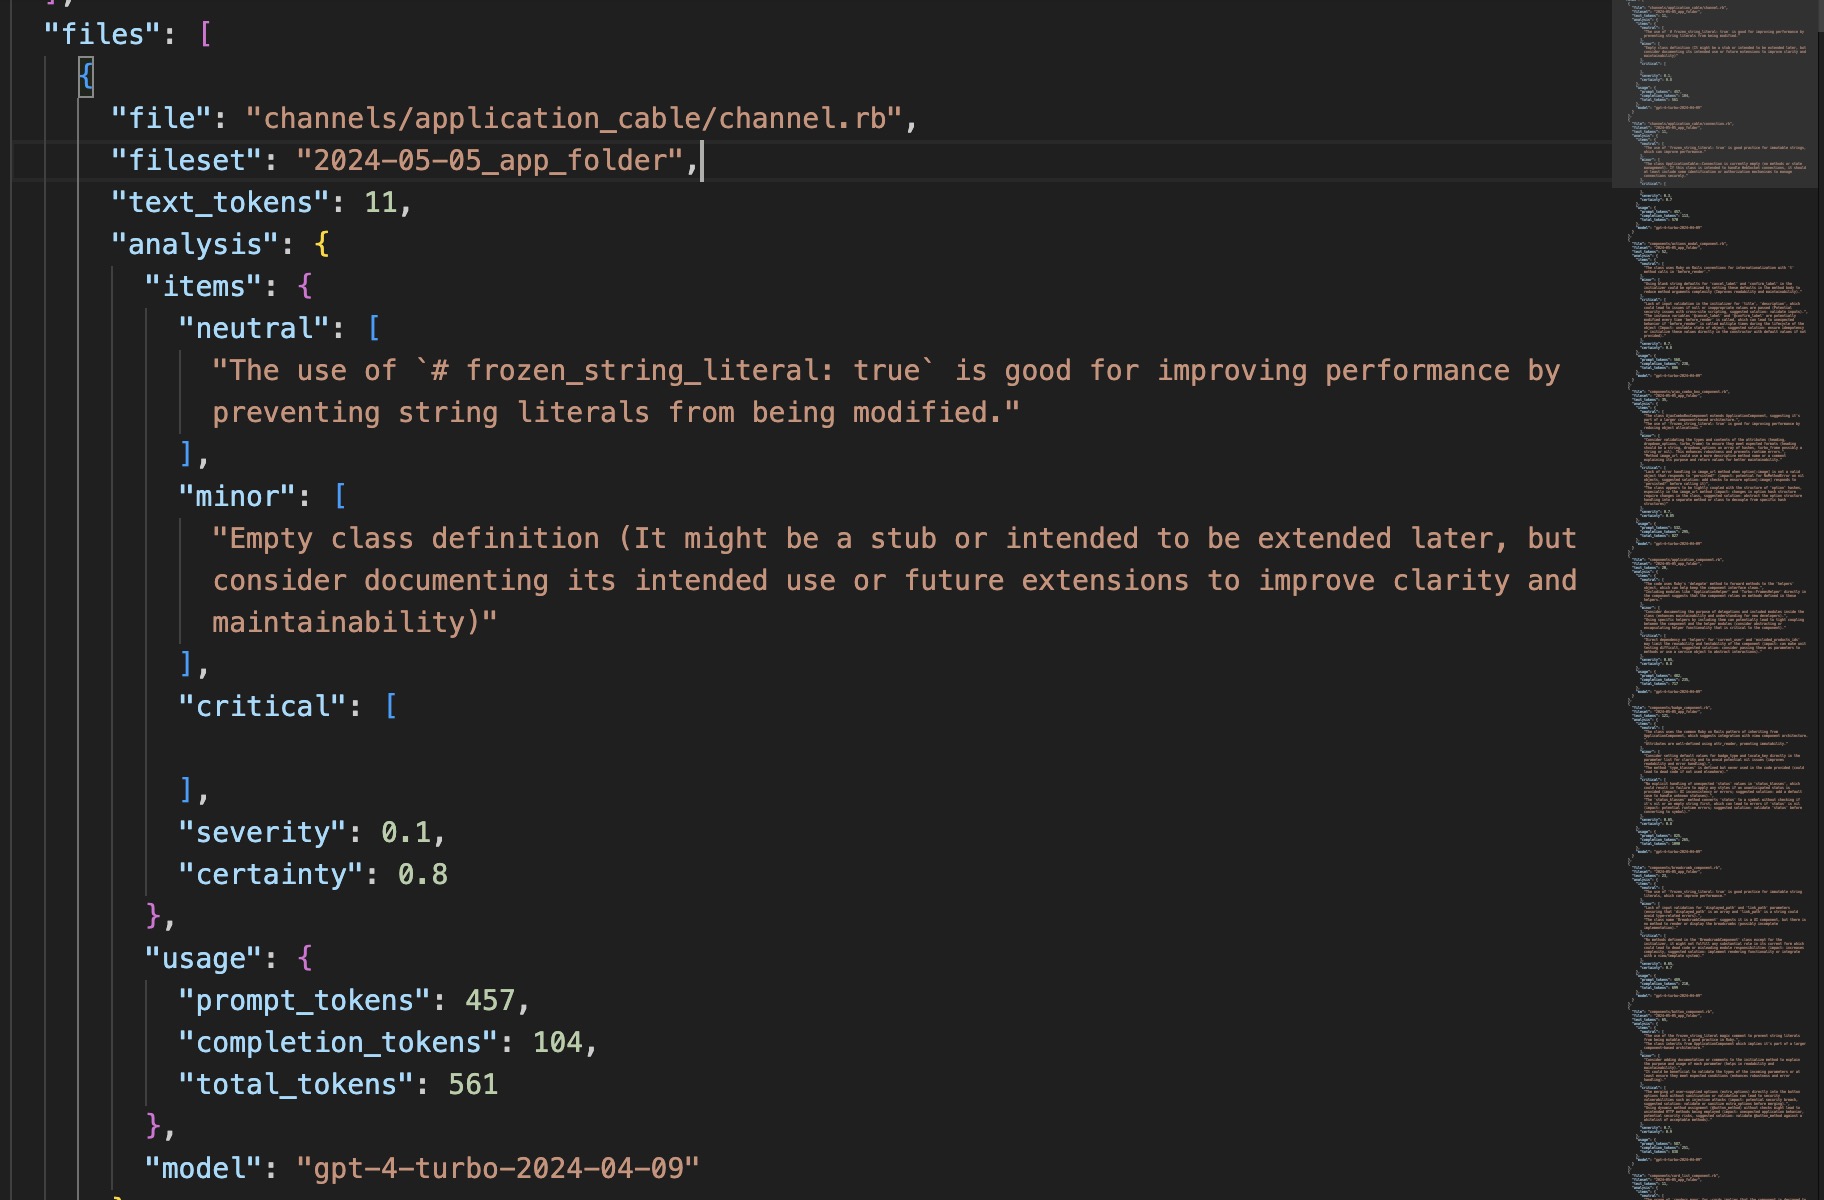
Task: Click the opening bracket after "neutral"
Action: coord(374,328)
